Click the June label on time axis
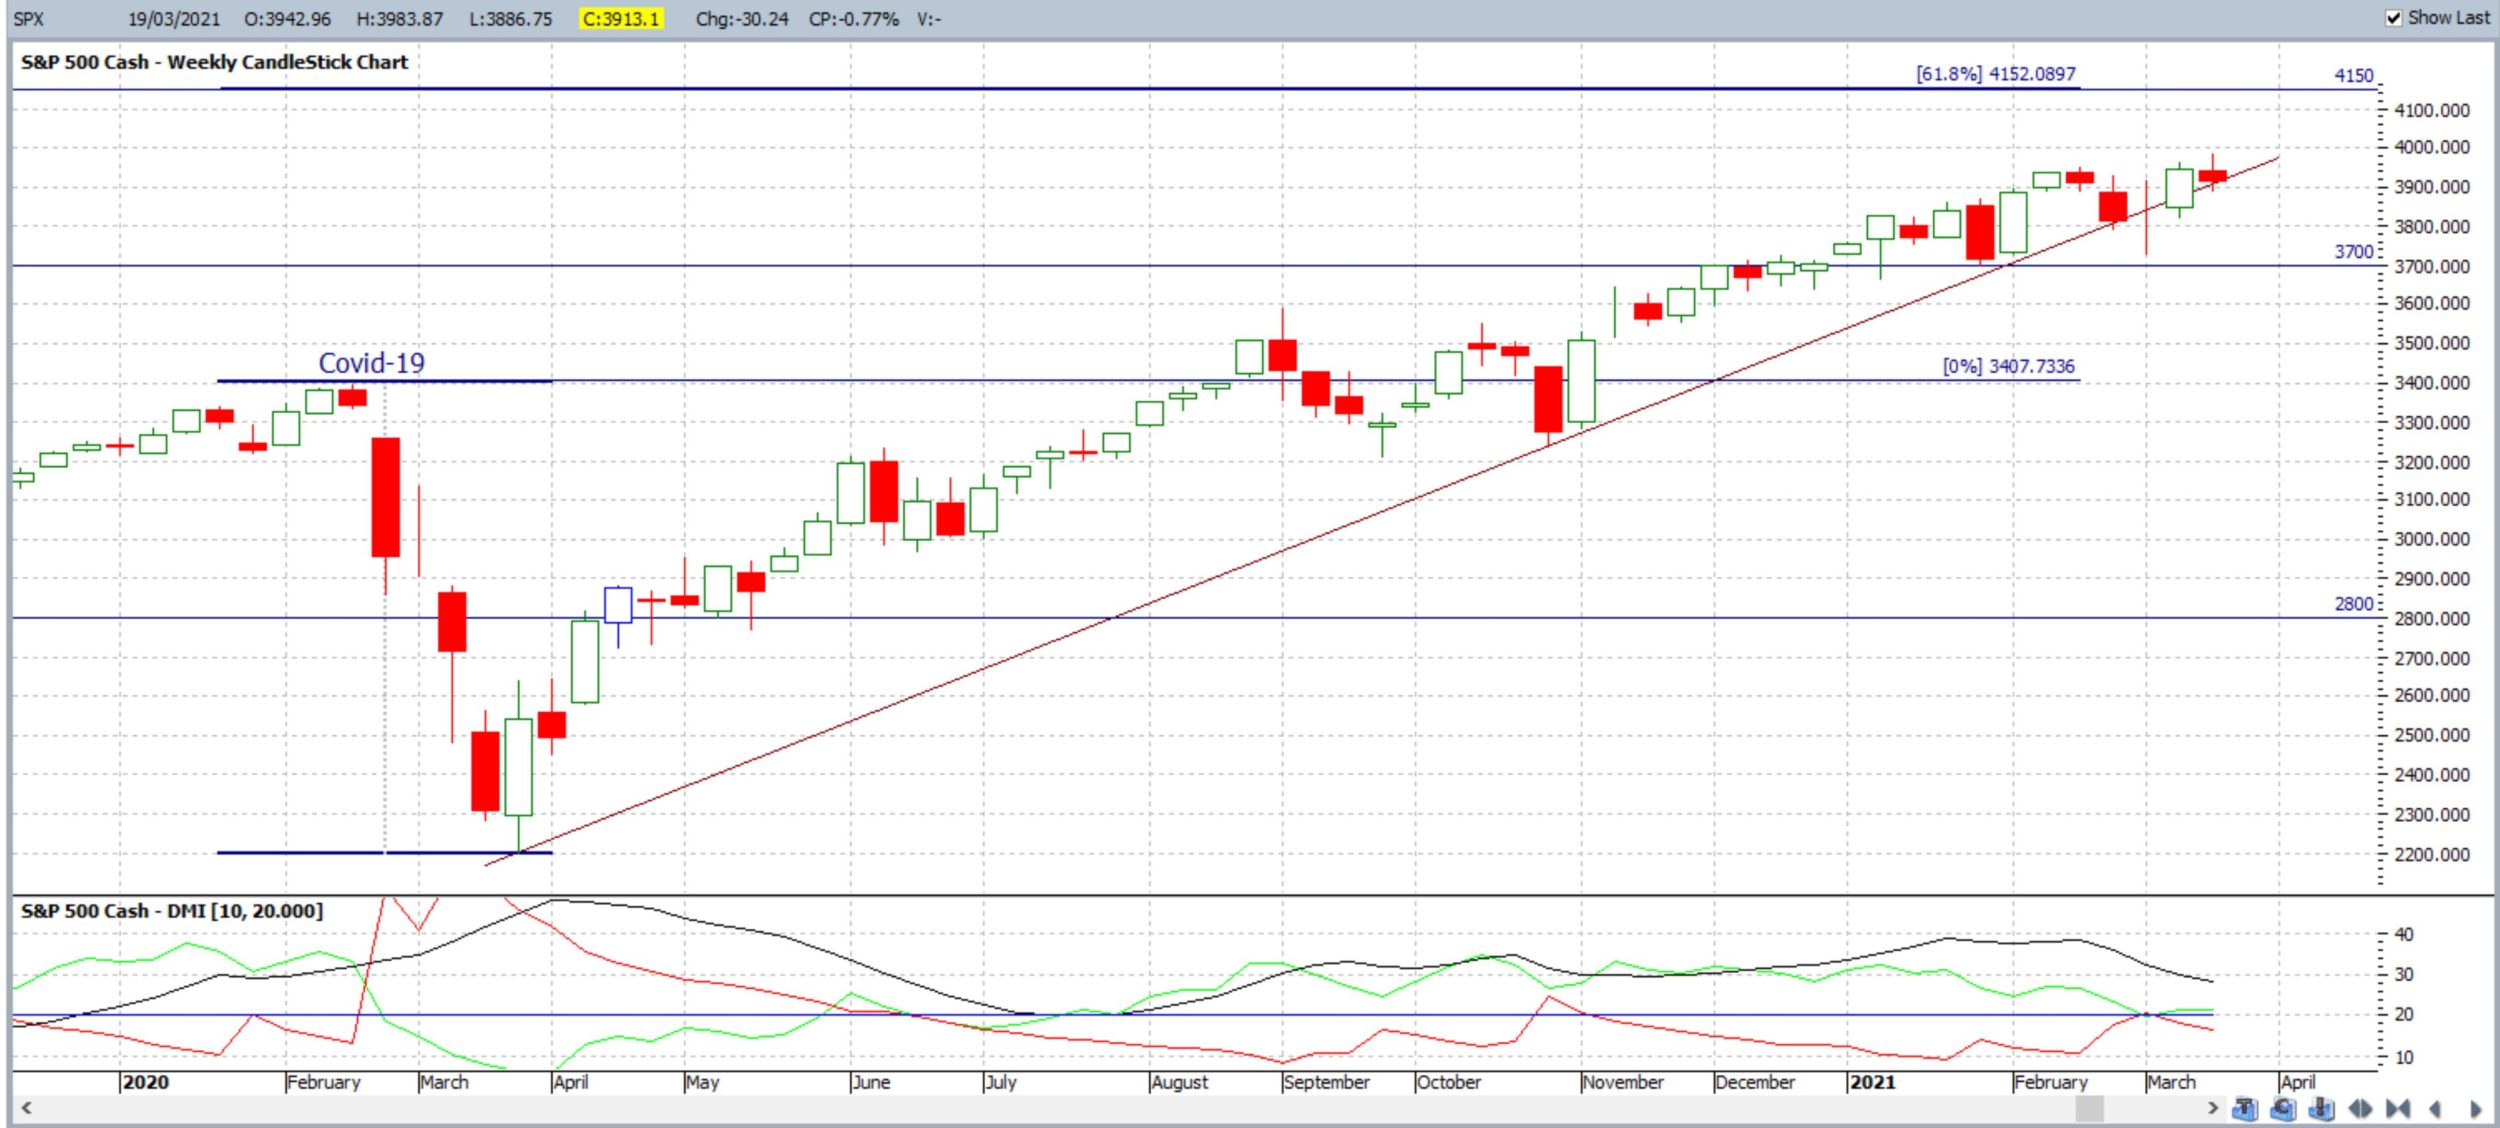The width and height of the screenshot is (2500, 1128). (x=871, y=1082)
